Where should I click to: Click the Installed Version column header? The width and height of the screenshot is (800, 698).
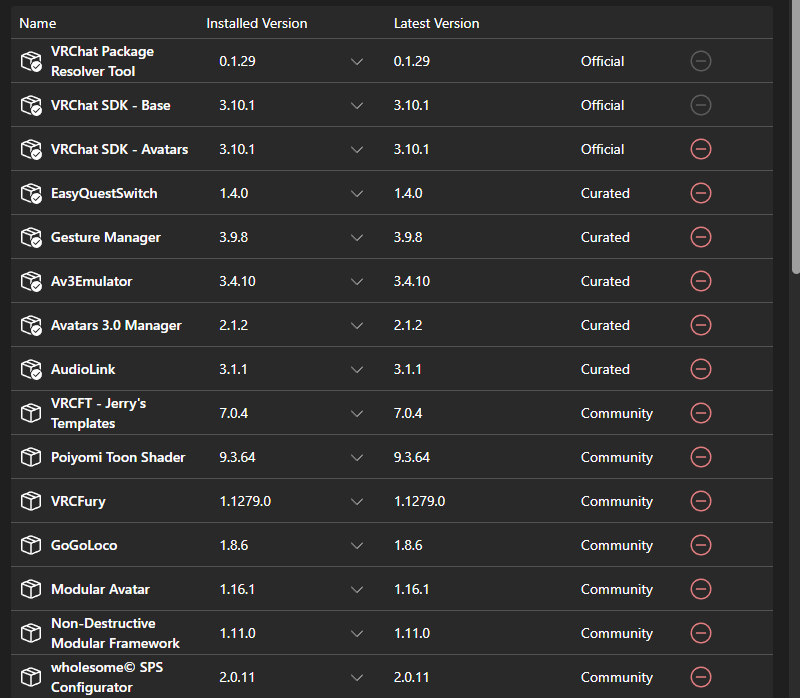point(257,23)
